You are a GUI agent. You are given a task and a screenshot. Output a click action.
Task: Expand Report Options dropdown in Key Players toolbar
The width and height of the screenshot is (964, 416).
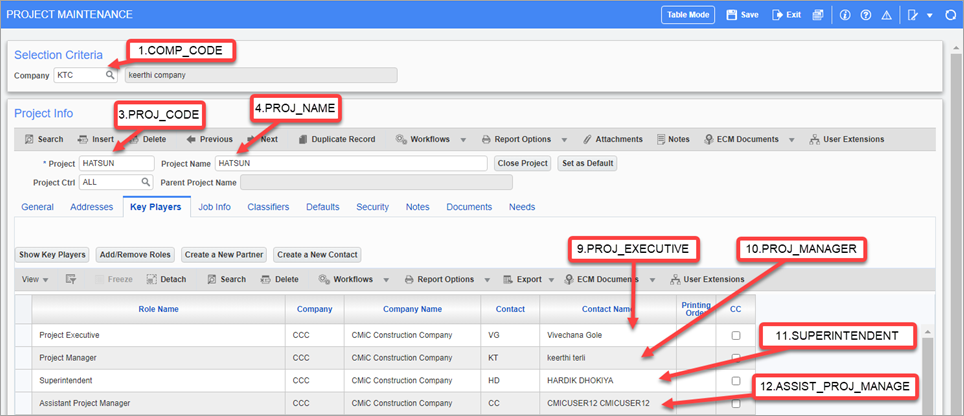(x=487, y=280)
